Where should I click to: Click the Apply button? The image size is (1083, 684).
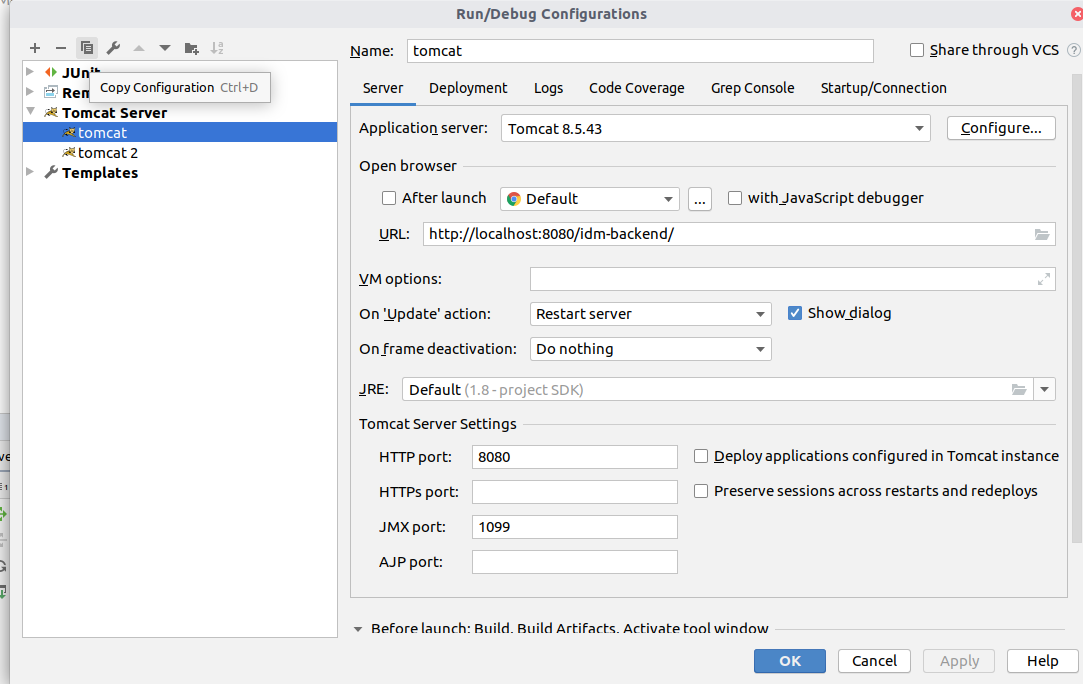[959, 661]
